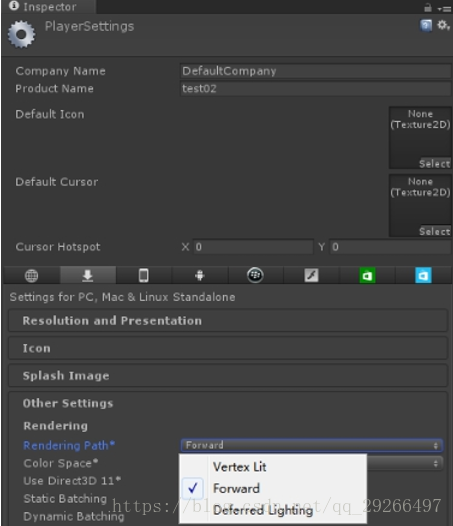453x526 pixels.
Task: Select the Web Player platform tab
Action: pos(32,275)
